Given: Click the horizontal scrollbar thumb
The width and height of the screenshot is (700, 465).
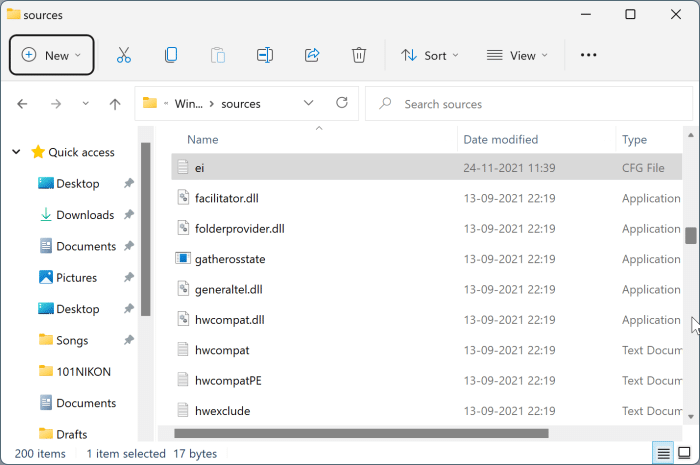Looking at the screenshot, I should pos(361,433).
